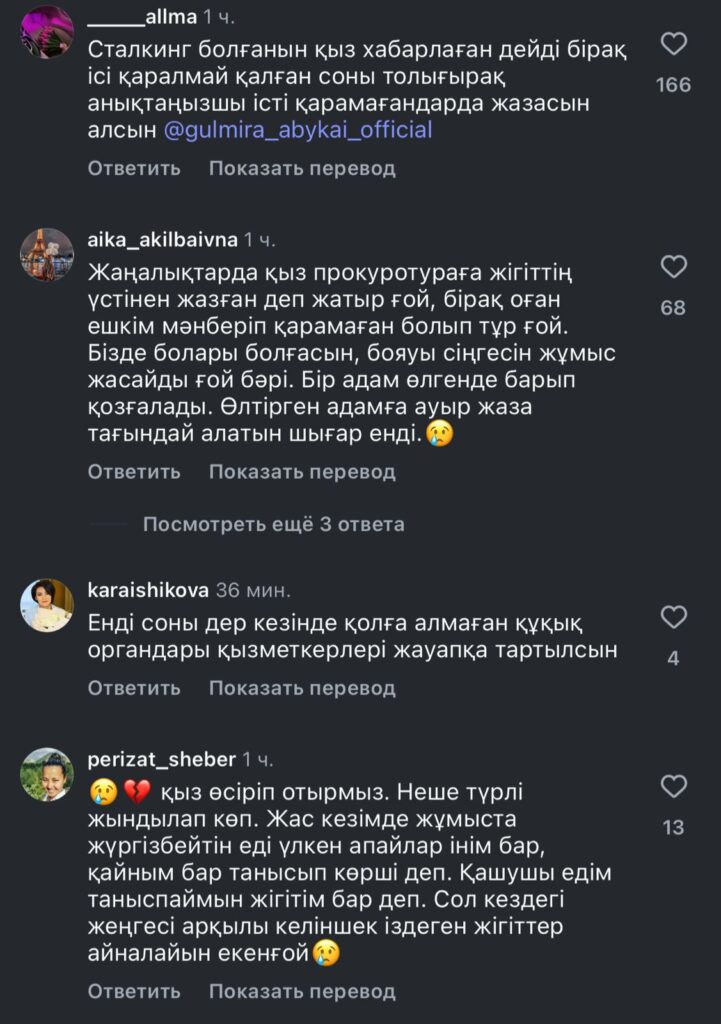Like aika_akilbaivna's comment with heart icon
This screenshot has height=1024, width=721.
tap(675, 267)
